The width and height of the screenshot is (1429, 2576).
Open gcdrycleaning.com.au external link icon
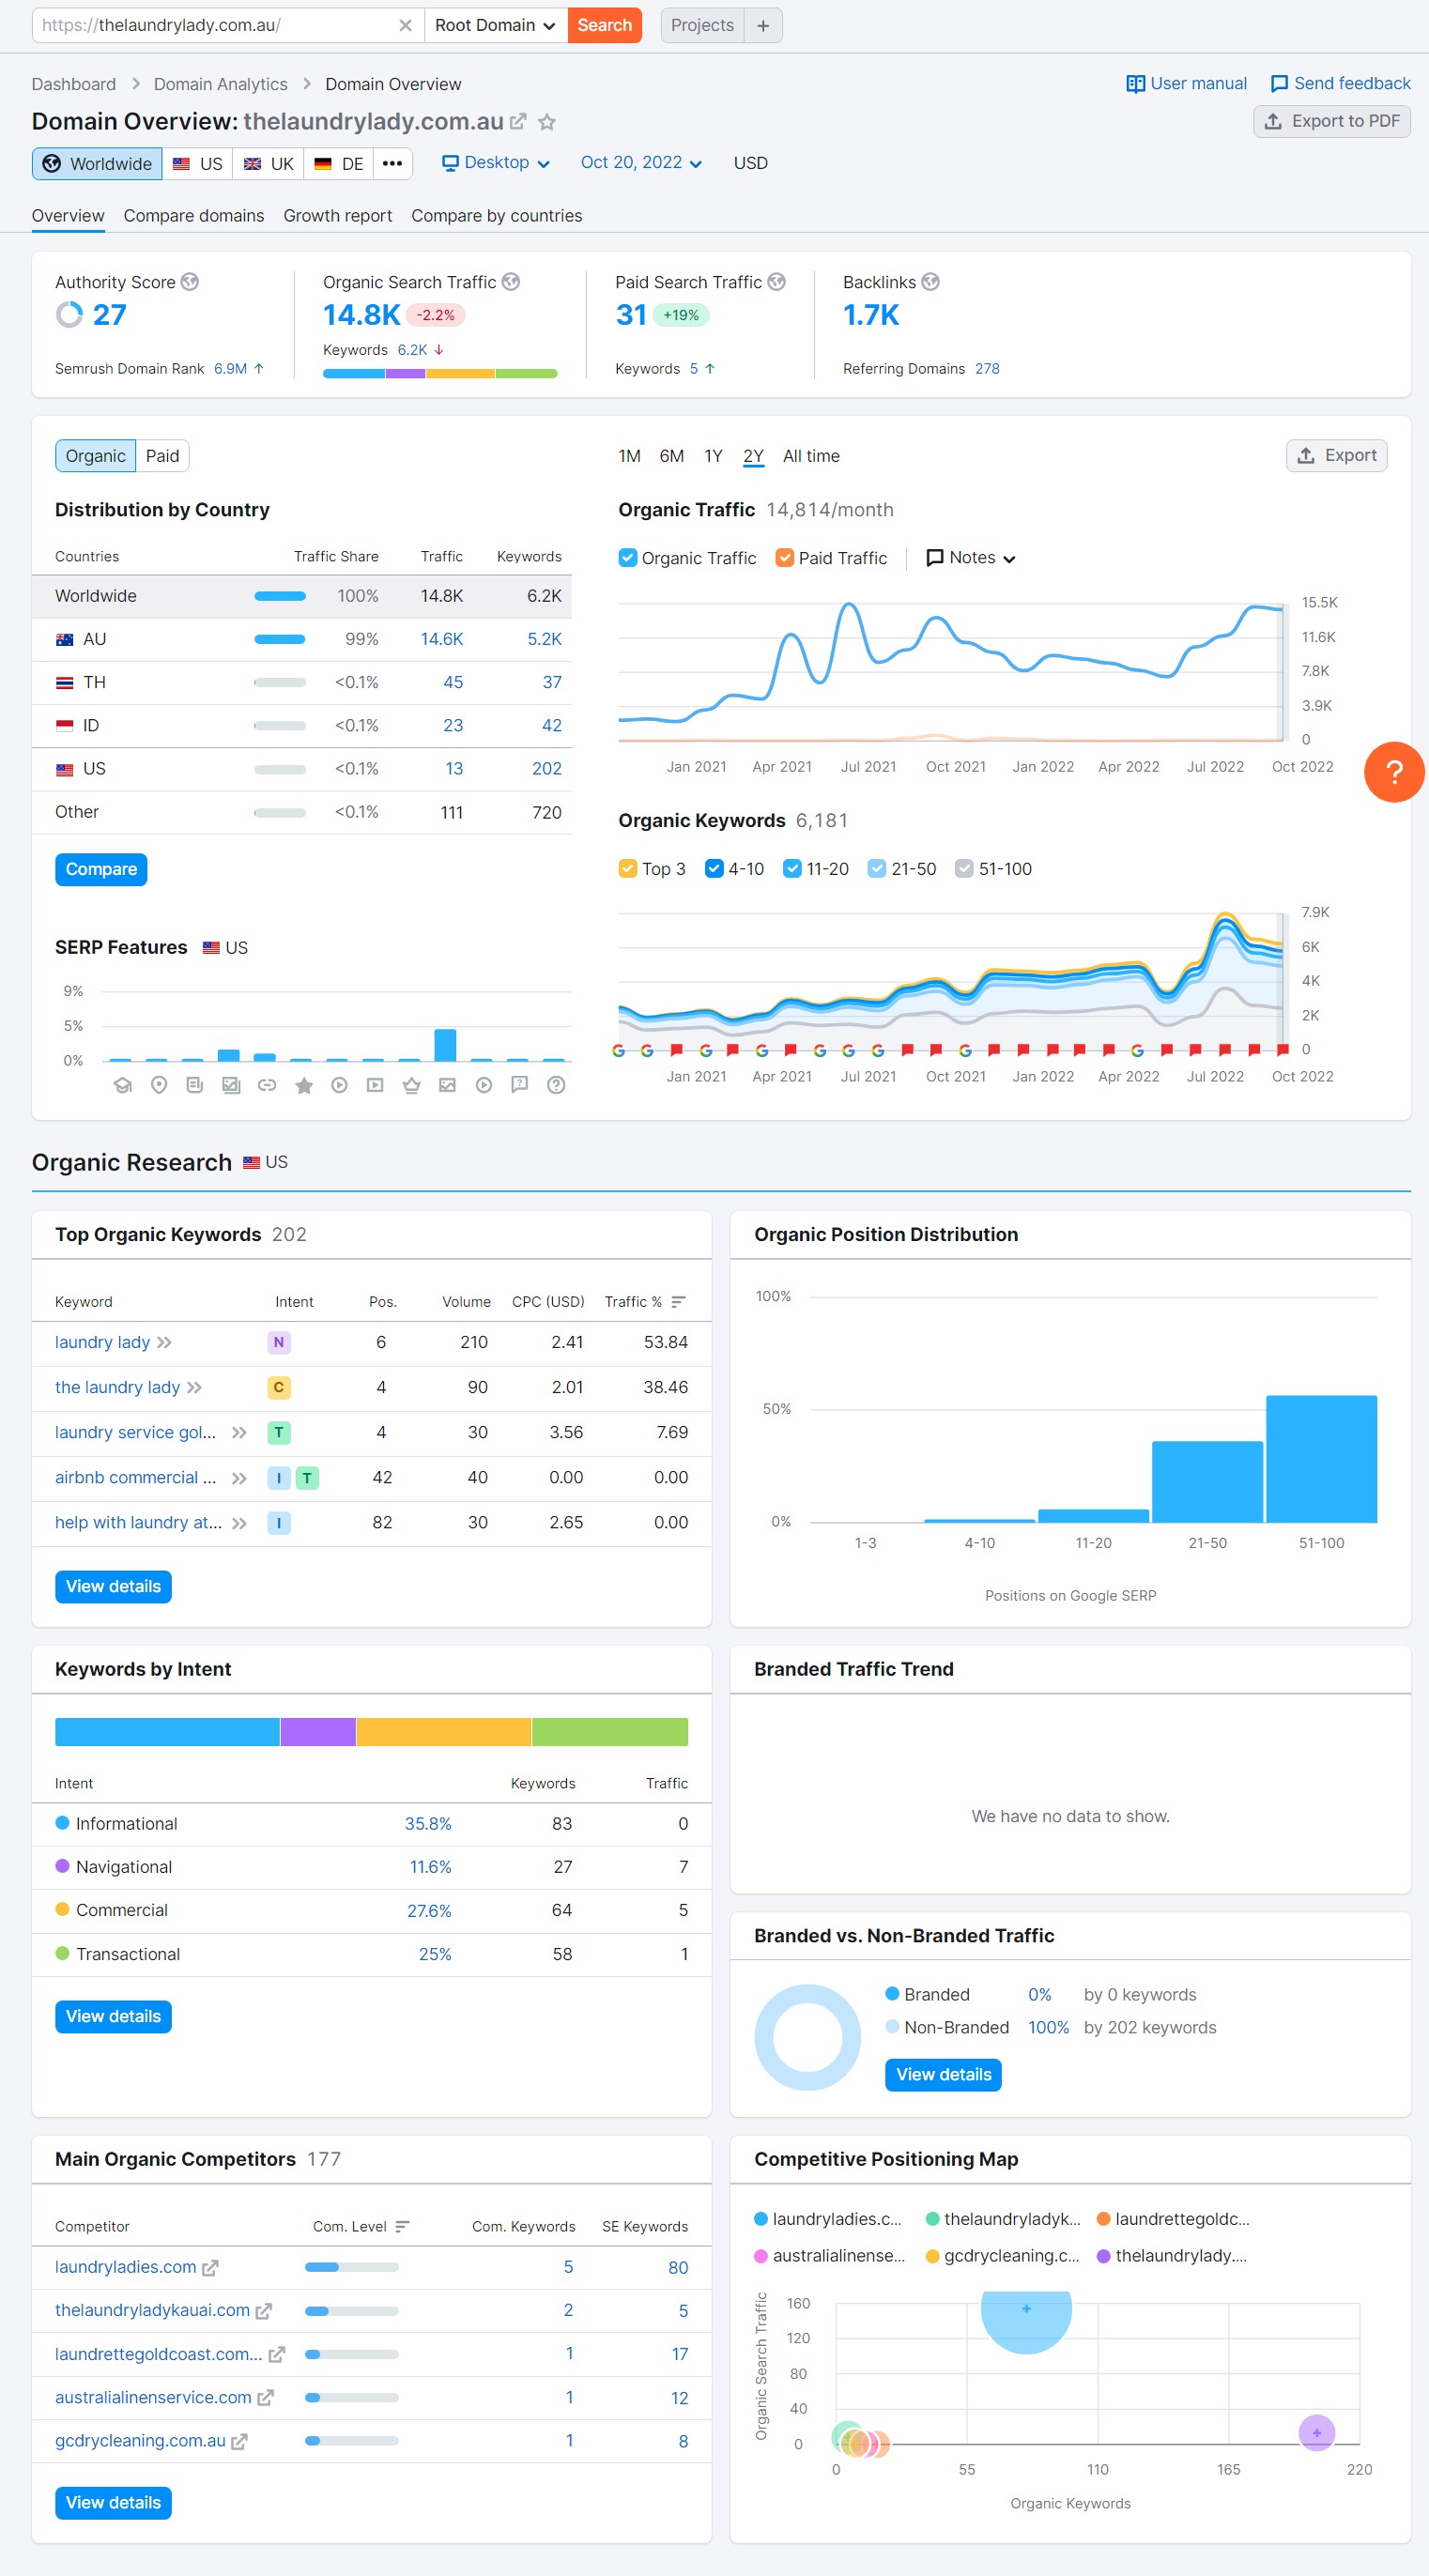click(239, 2441)
